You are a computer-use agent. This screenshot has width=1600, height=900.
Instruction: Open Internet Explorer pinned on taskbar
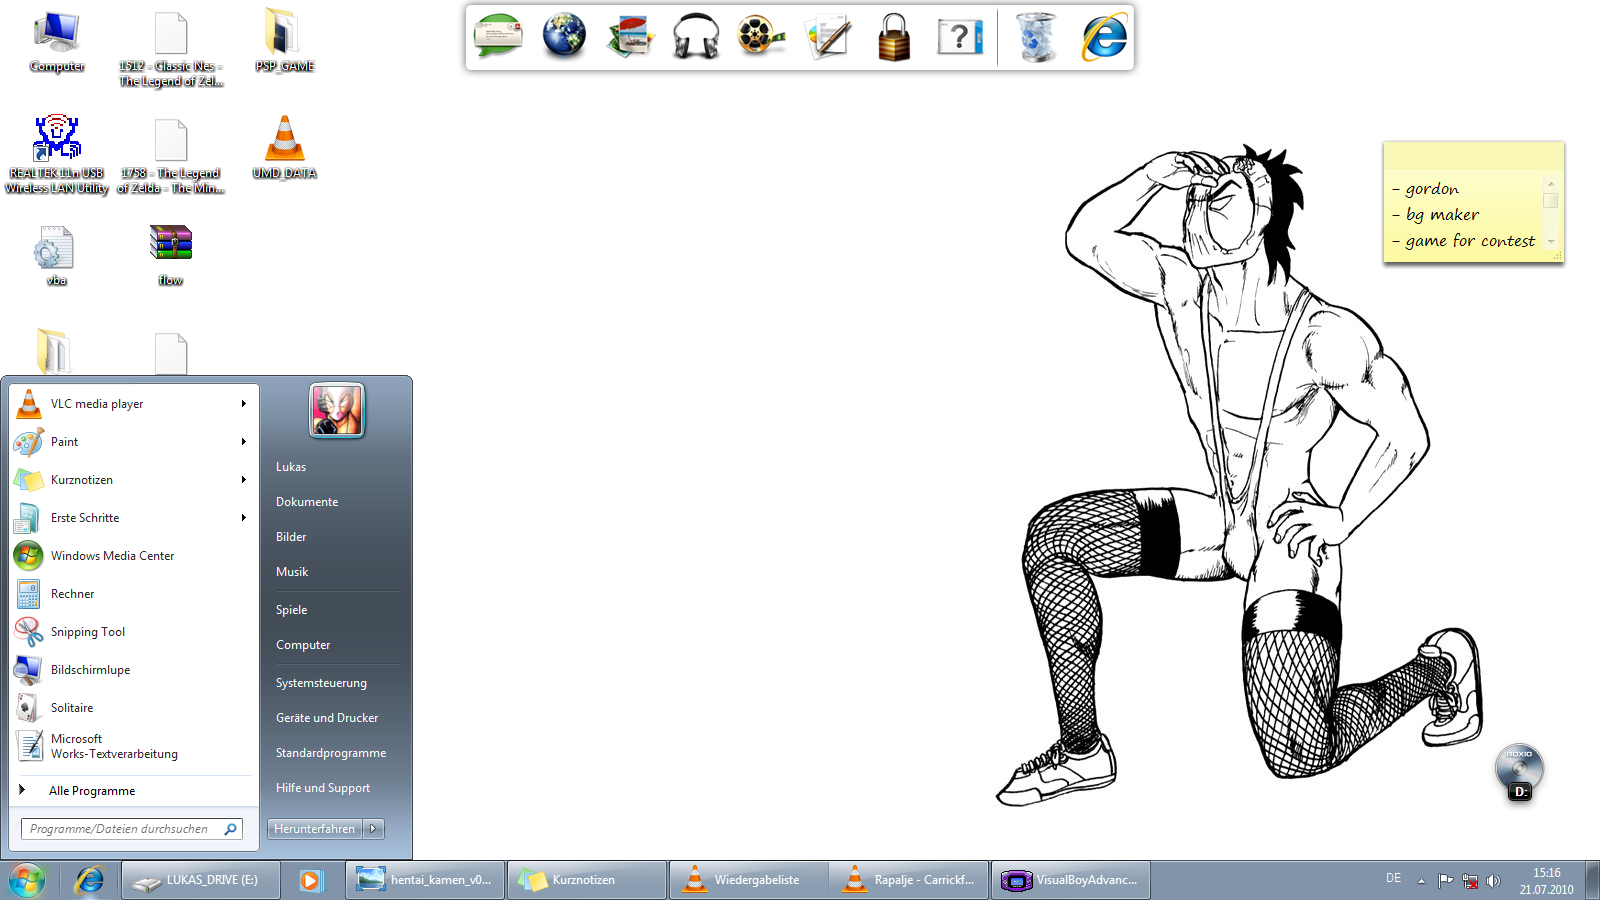(x=90, y=880)
